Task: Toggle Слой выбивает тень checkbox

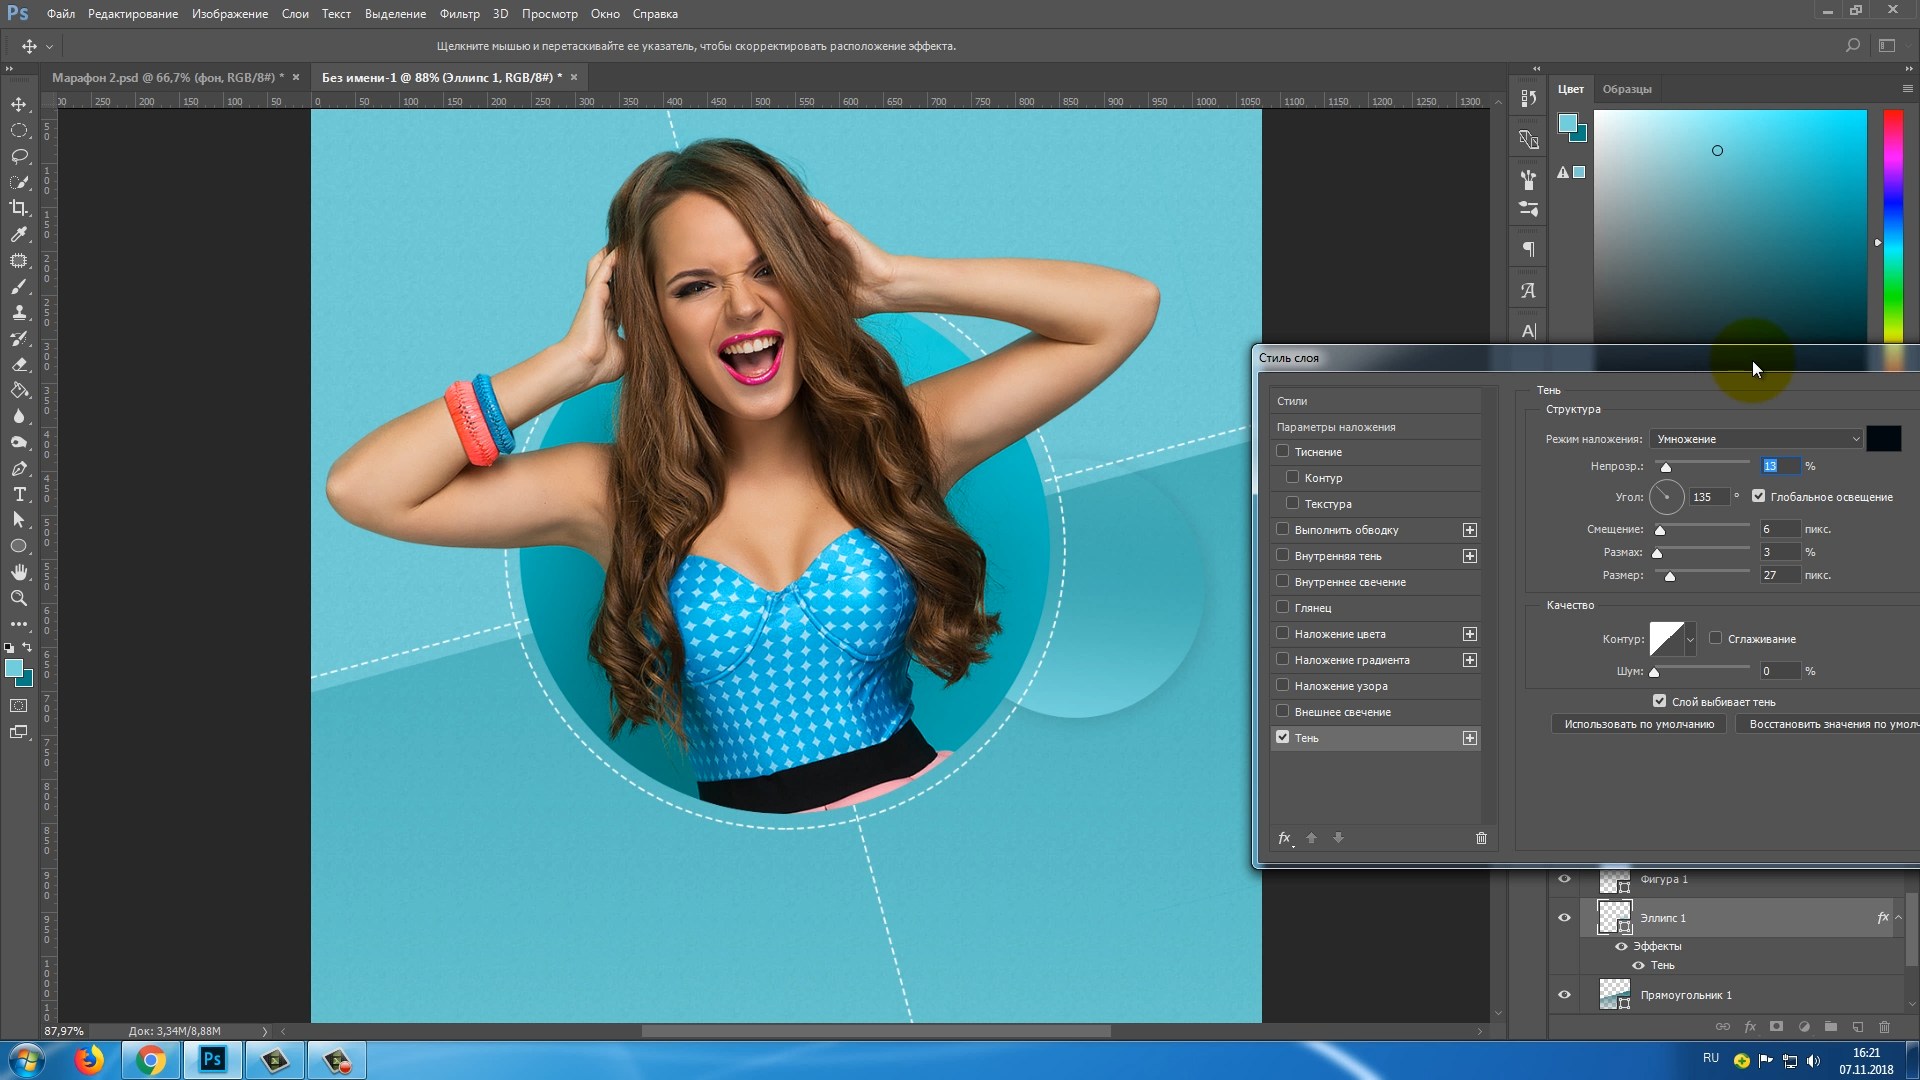Action: tap(1660, 699)
